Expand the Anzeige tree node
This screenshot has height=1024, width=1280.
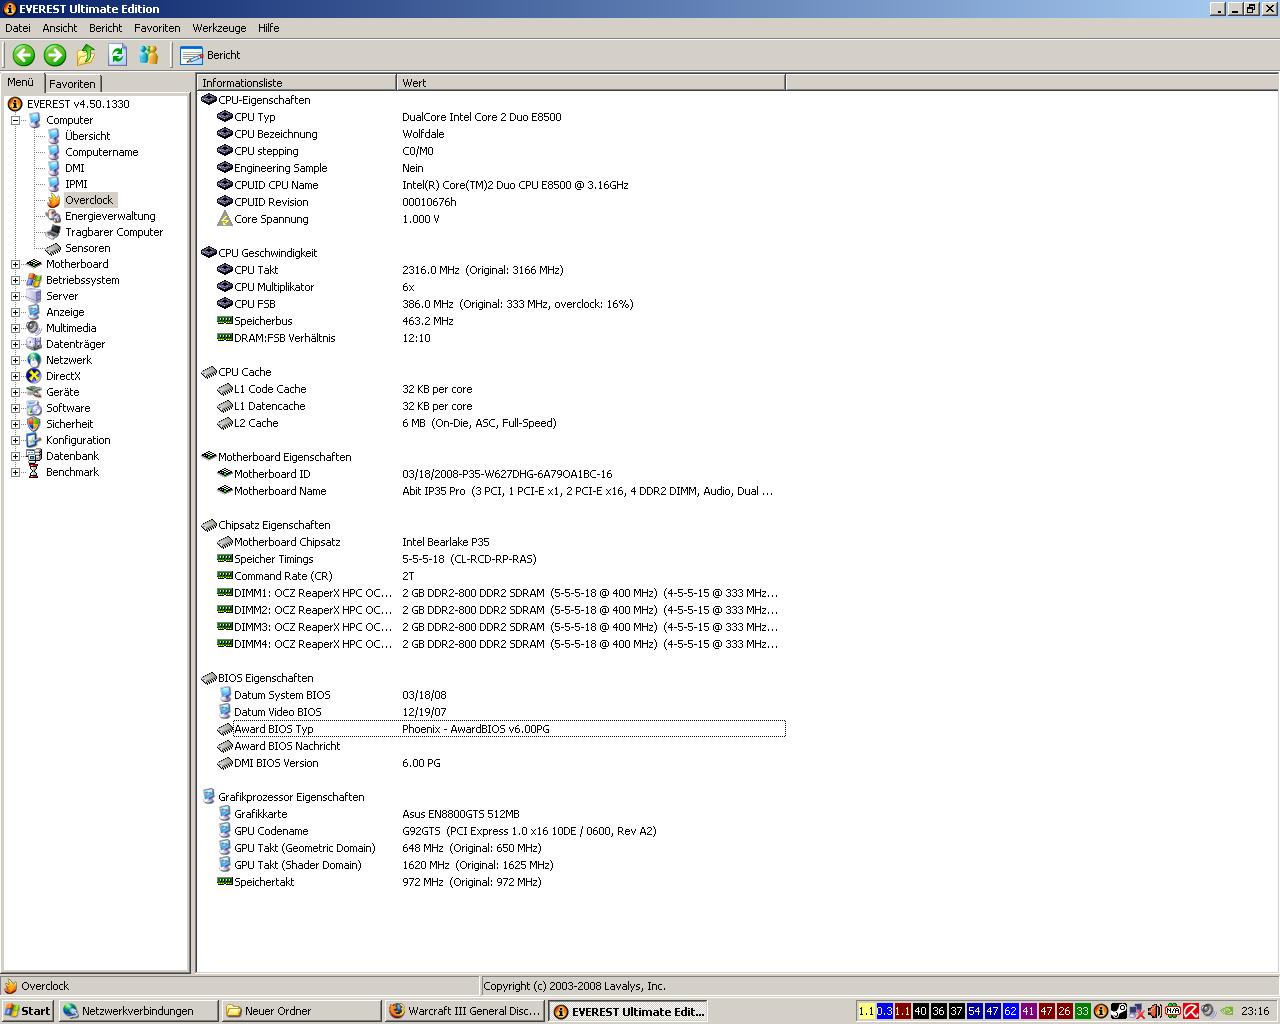tap(16, 312)
